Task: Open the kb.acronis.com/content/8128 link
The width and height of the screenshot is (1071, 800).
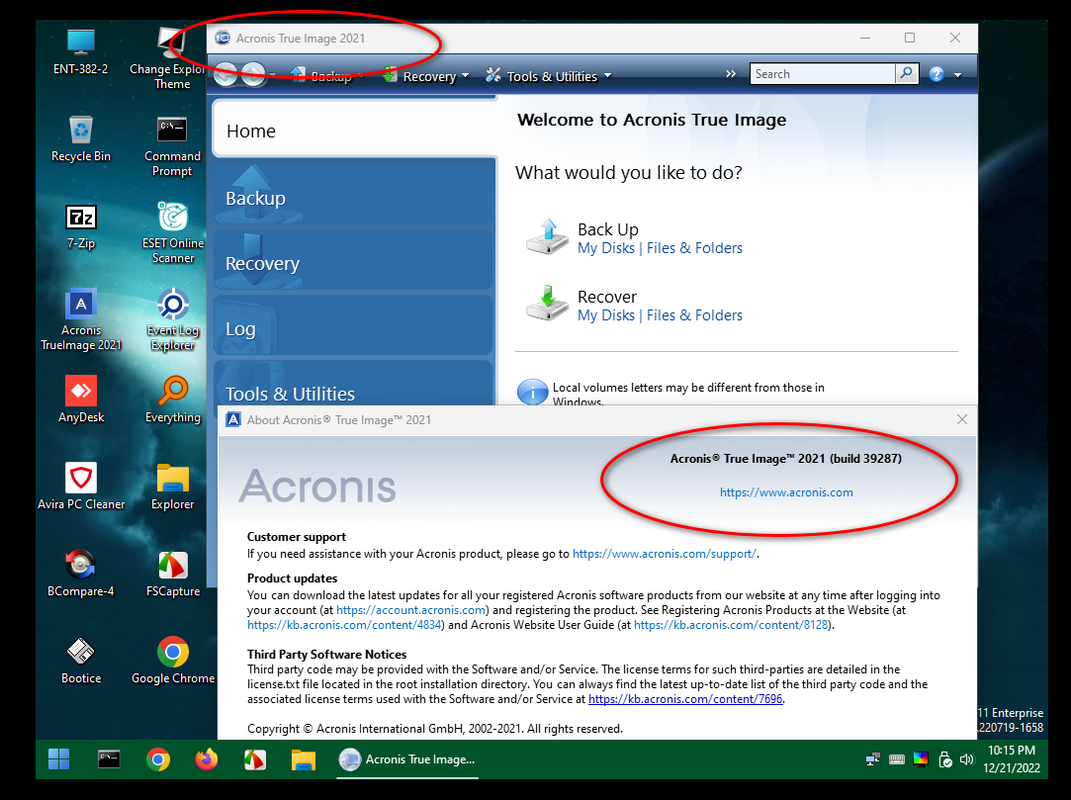Action: 731,624
